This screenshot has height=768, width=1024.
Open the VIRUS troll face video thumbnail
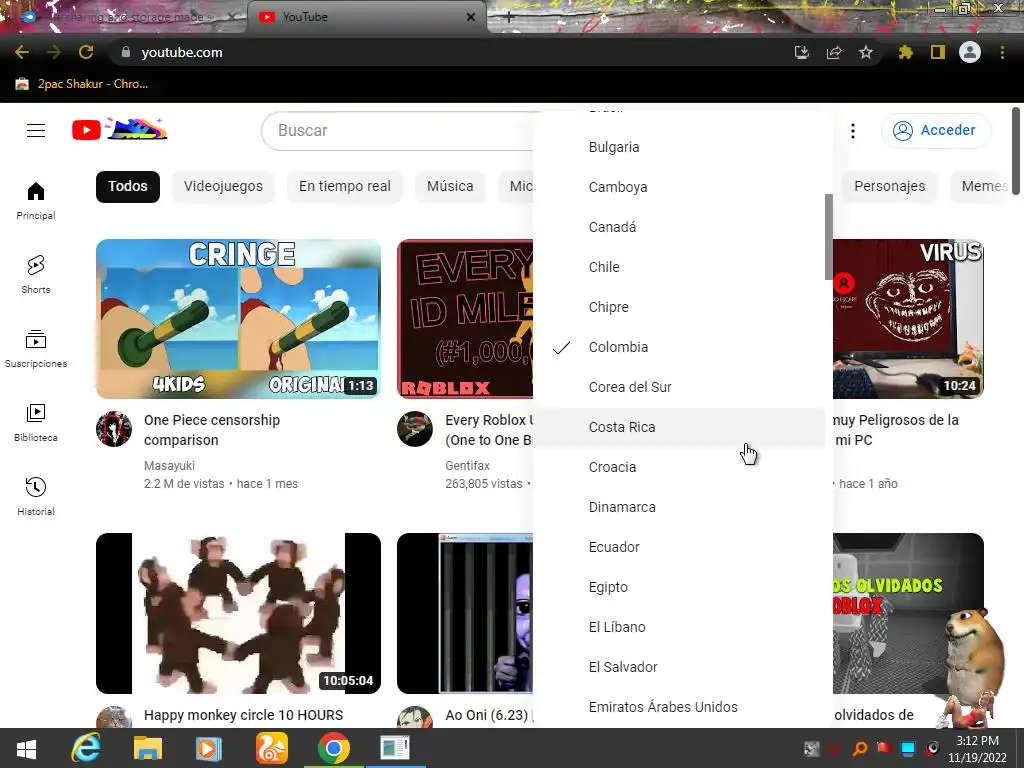(908, 319)
